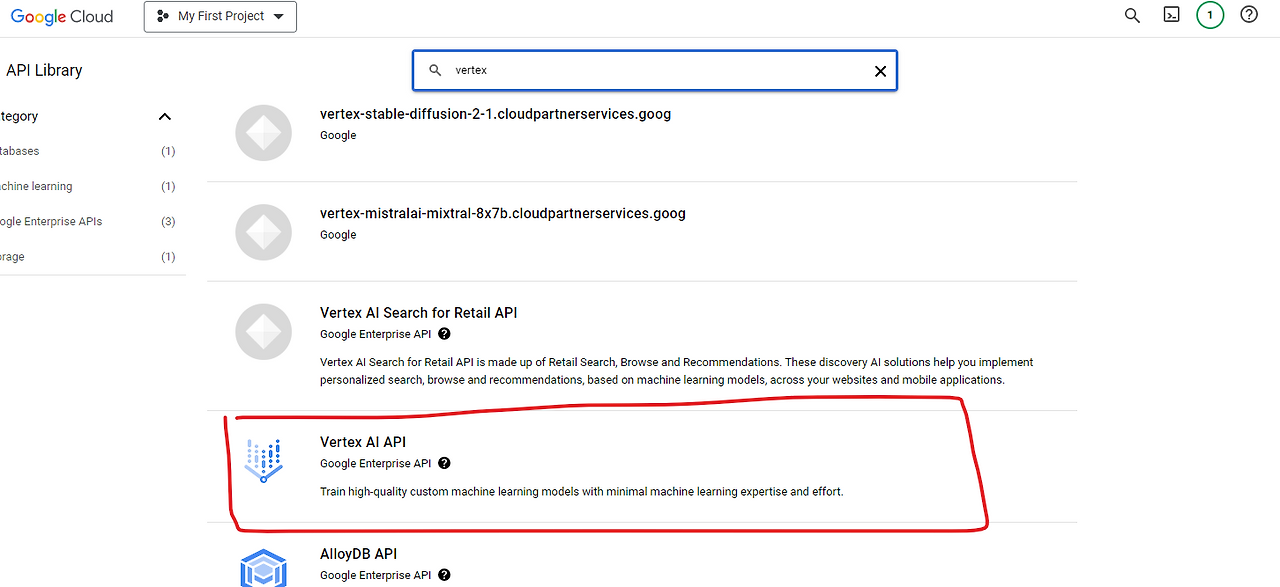Click Vertex AI Search for Retail icon
This screenshot has height=587, width=1280.
263,332
